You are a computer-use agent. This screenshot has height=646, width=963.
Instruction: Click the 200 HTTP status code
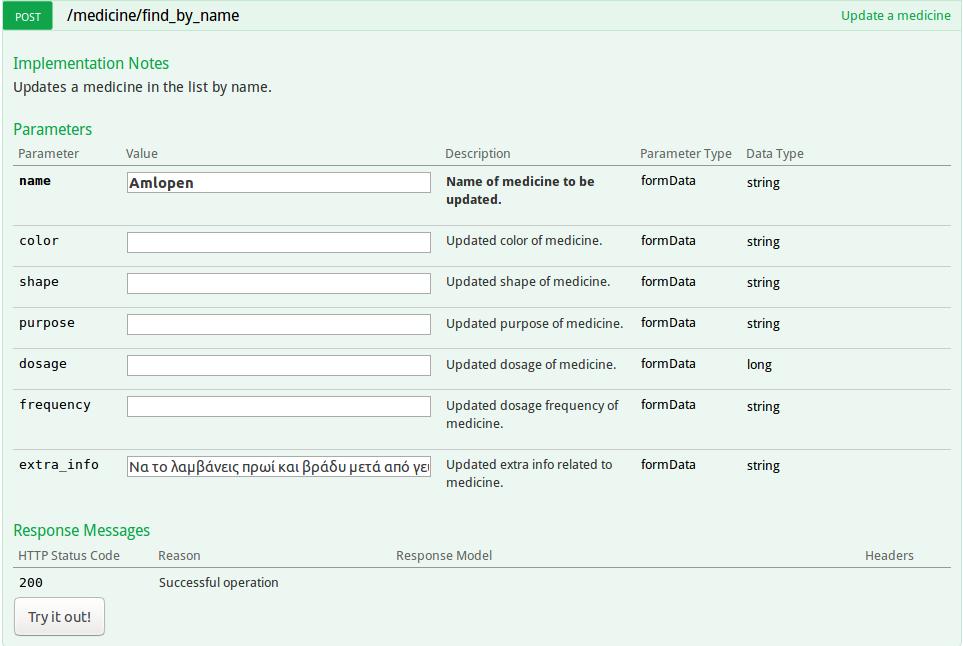click(x=31, y=582)
